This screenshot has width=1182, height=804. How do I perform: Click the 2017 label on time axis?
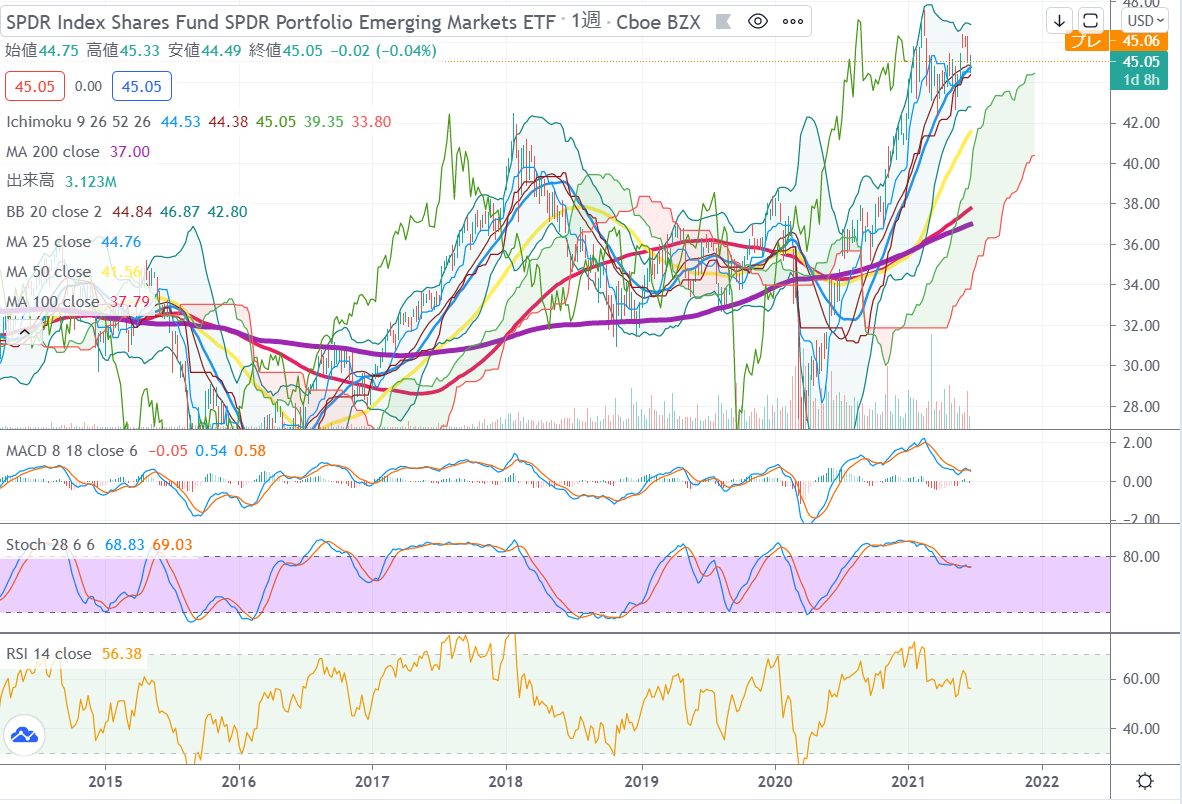[372, 781]
